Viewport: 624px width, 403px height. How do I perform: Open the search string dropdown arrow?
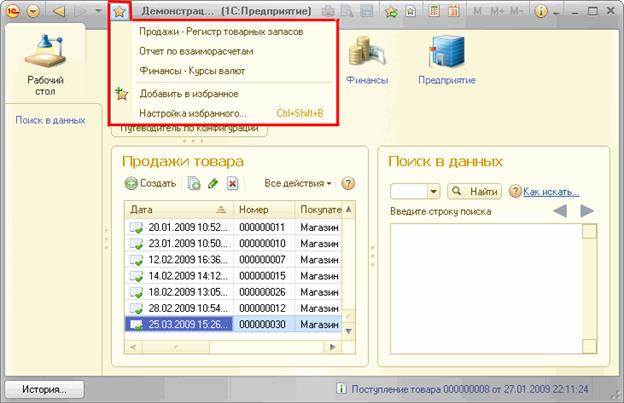click(x=433, y=191)
